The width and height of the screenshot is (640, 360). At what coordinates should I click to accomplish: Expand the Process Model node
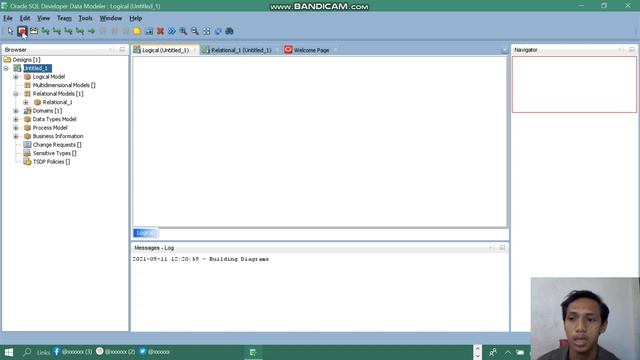pos(16,128)
